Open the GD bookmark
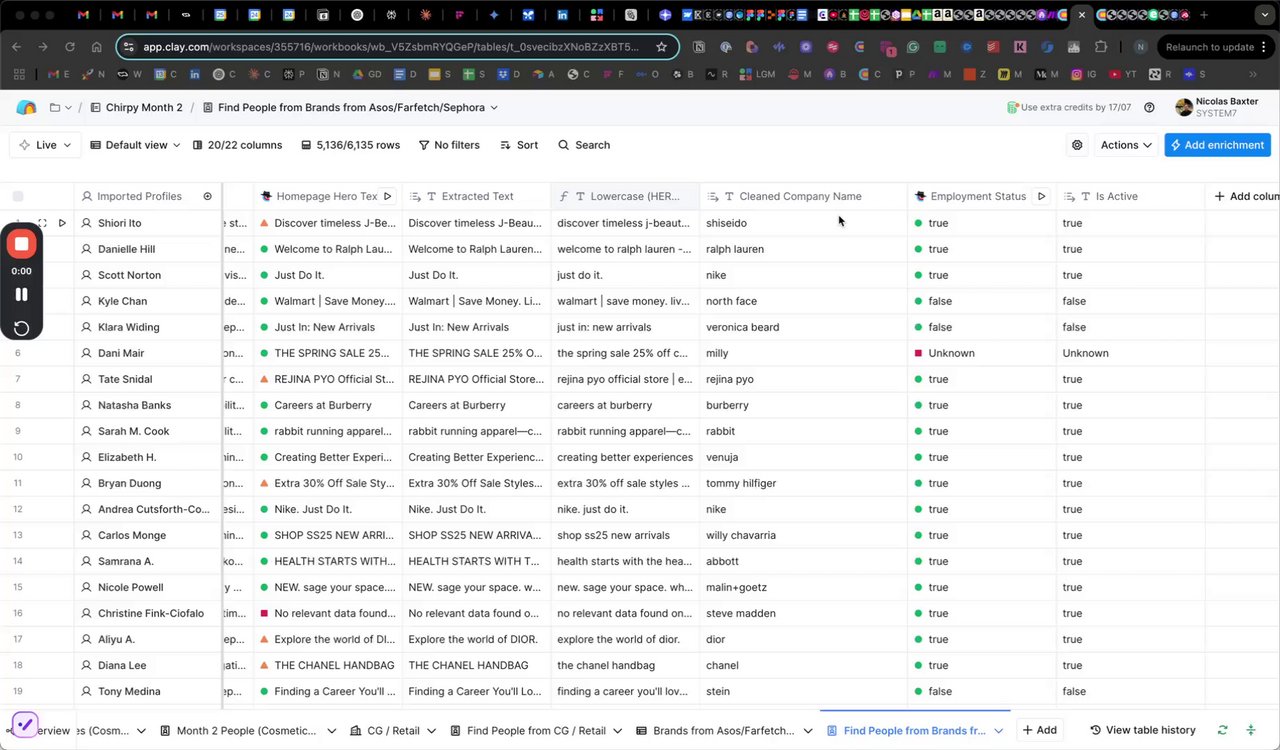The image size is (1280, 750). tap(366, 75)
